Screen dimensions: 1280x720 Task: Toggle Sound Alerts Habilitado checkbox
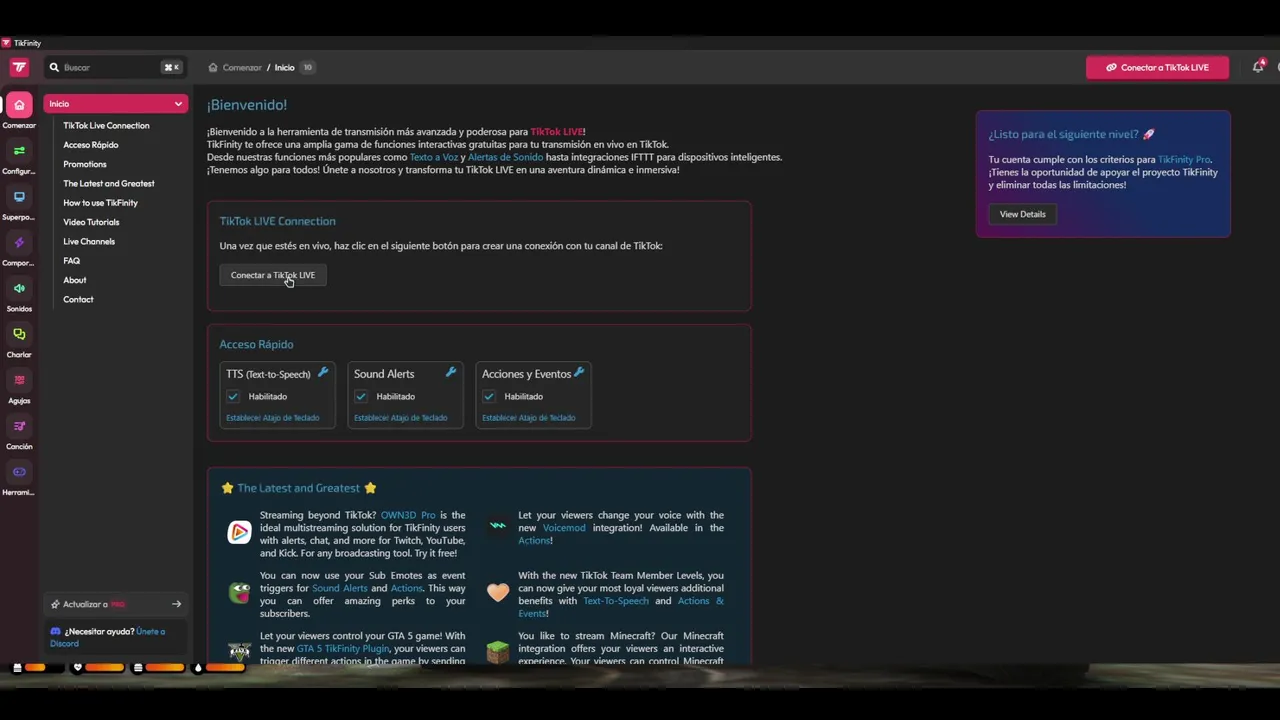[x=361, y=396]
